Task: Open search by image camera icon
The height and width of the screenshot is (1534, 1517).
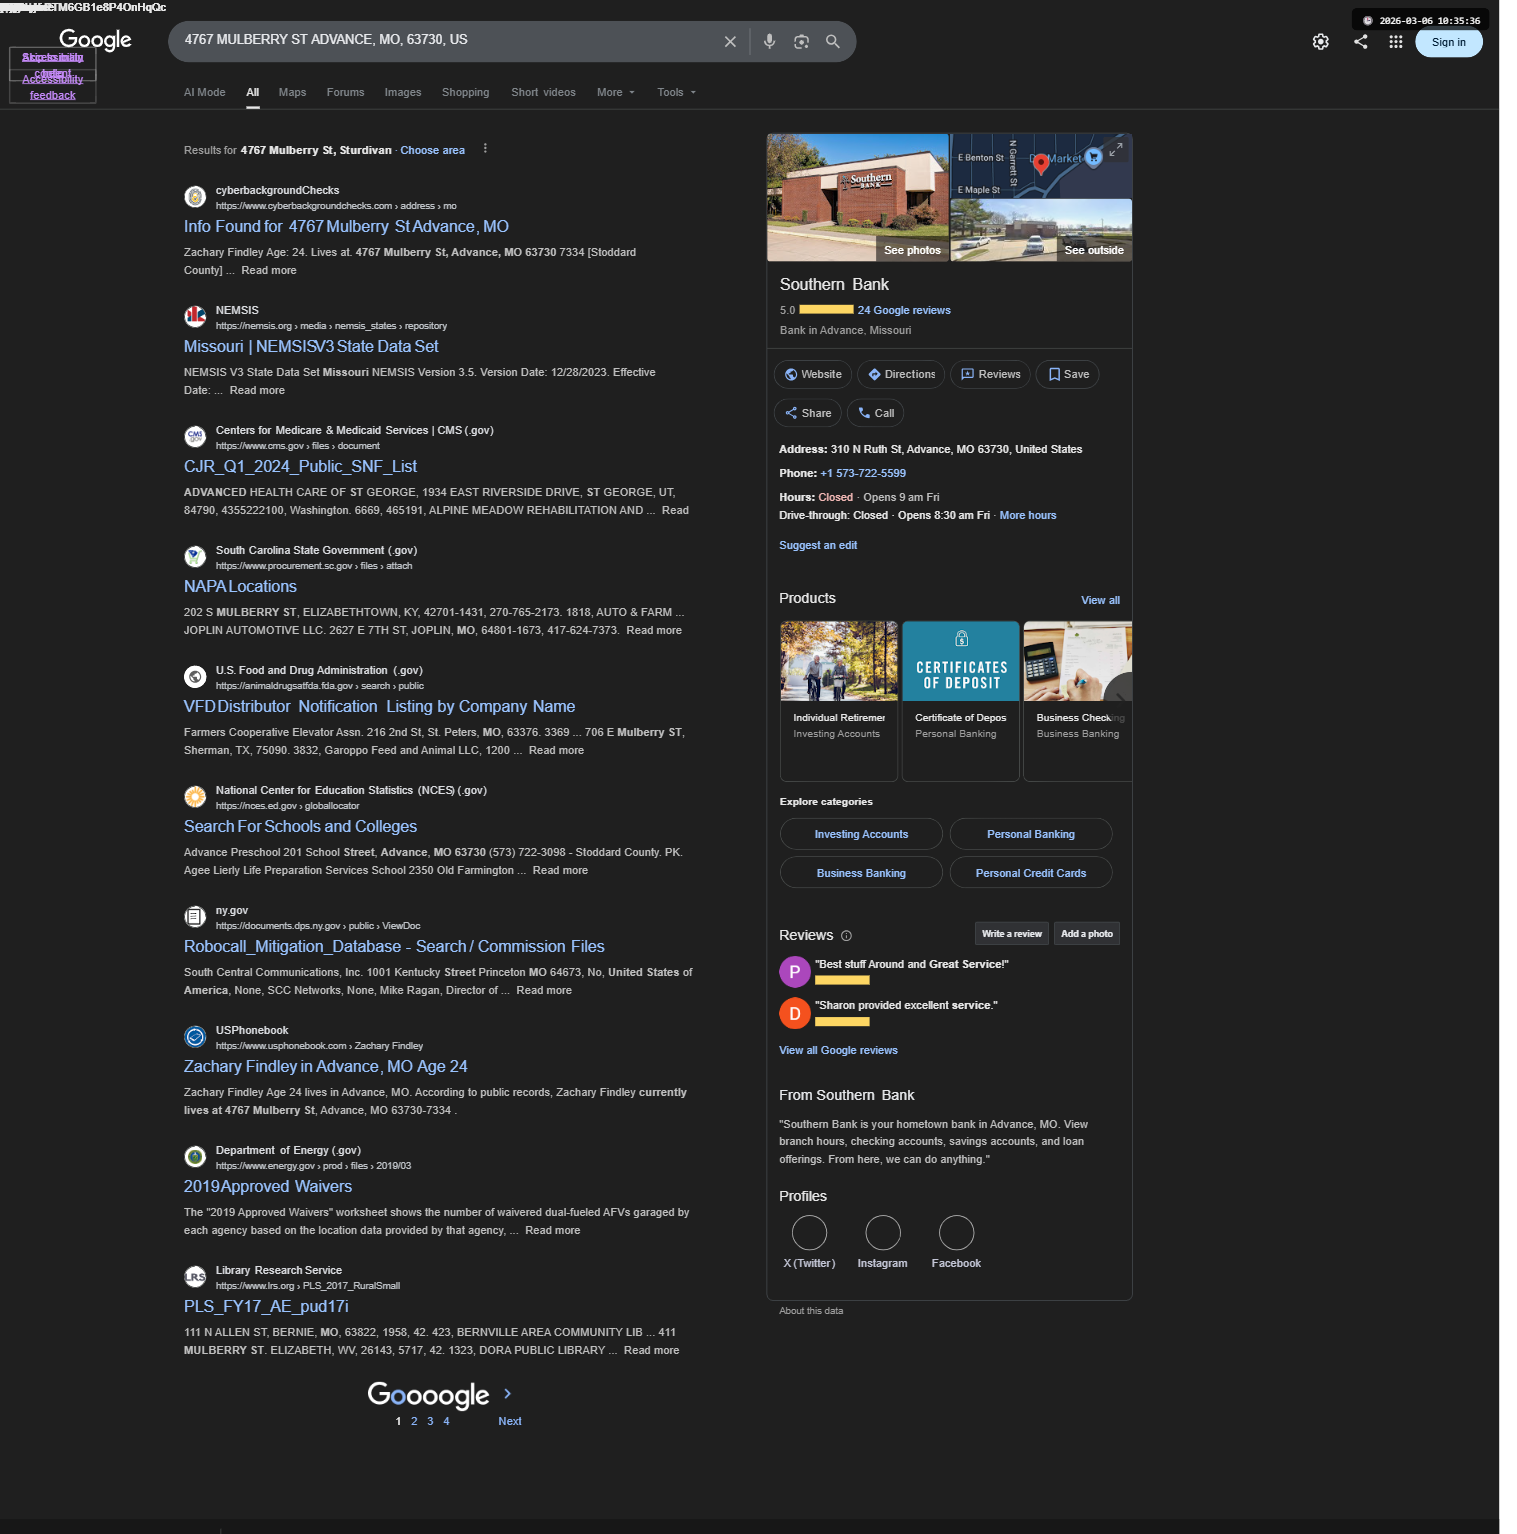Action: tap(801, 42)
